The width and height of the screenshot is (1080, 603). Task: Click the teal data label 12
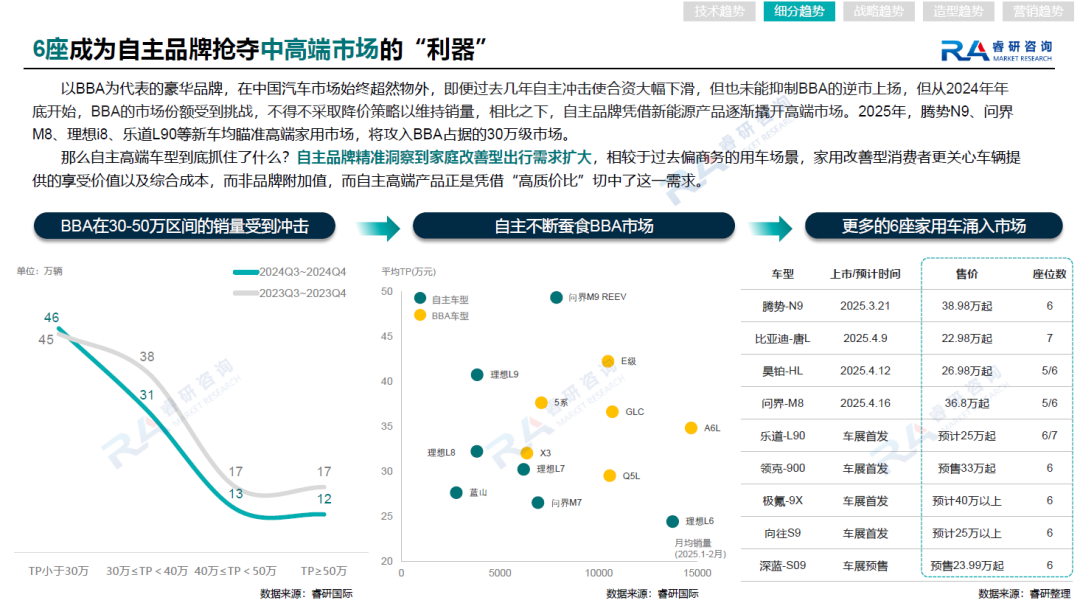tap(324, 499)
